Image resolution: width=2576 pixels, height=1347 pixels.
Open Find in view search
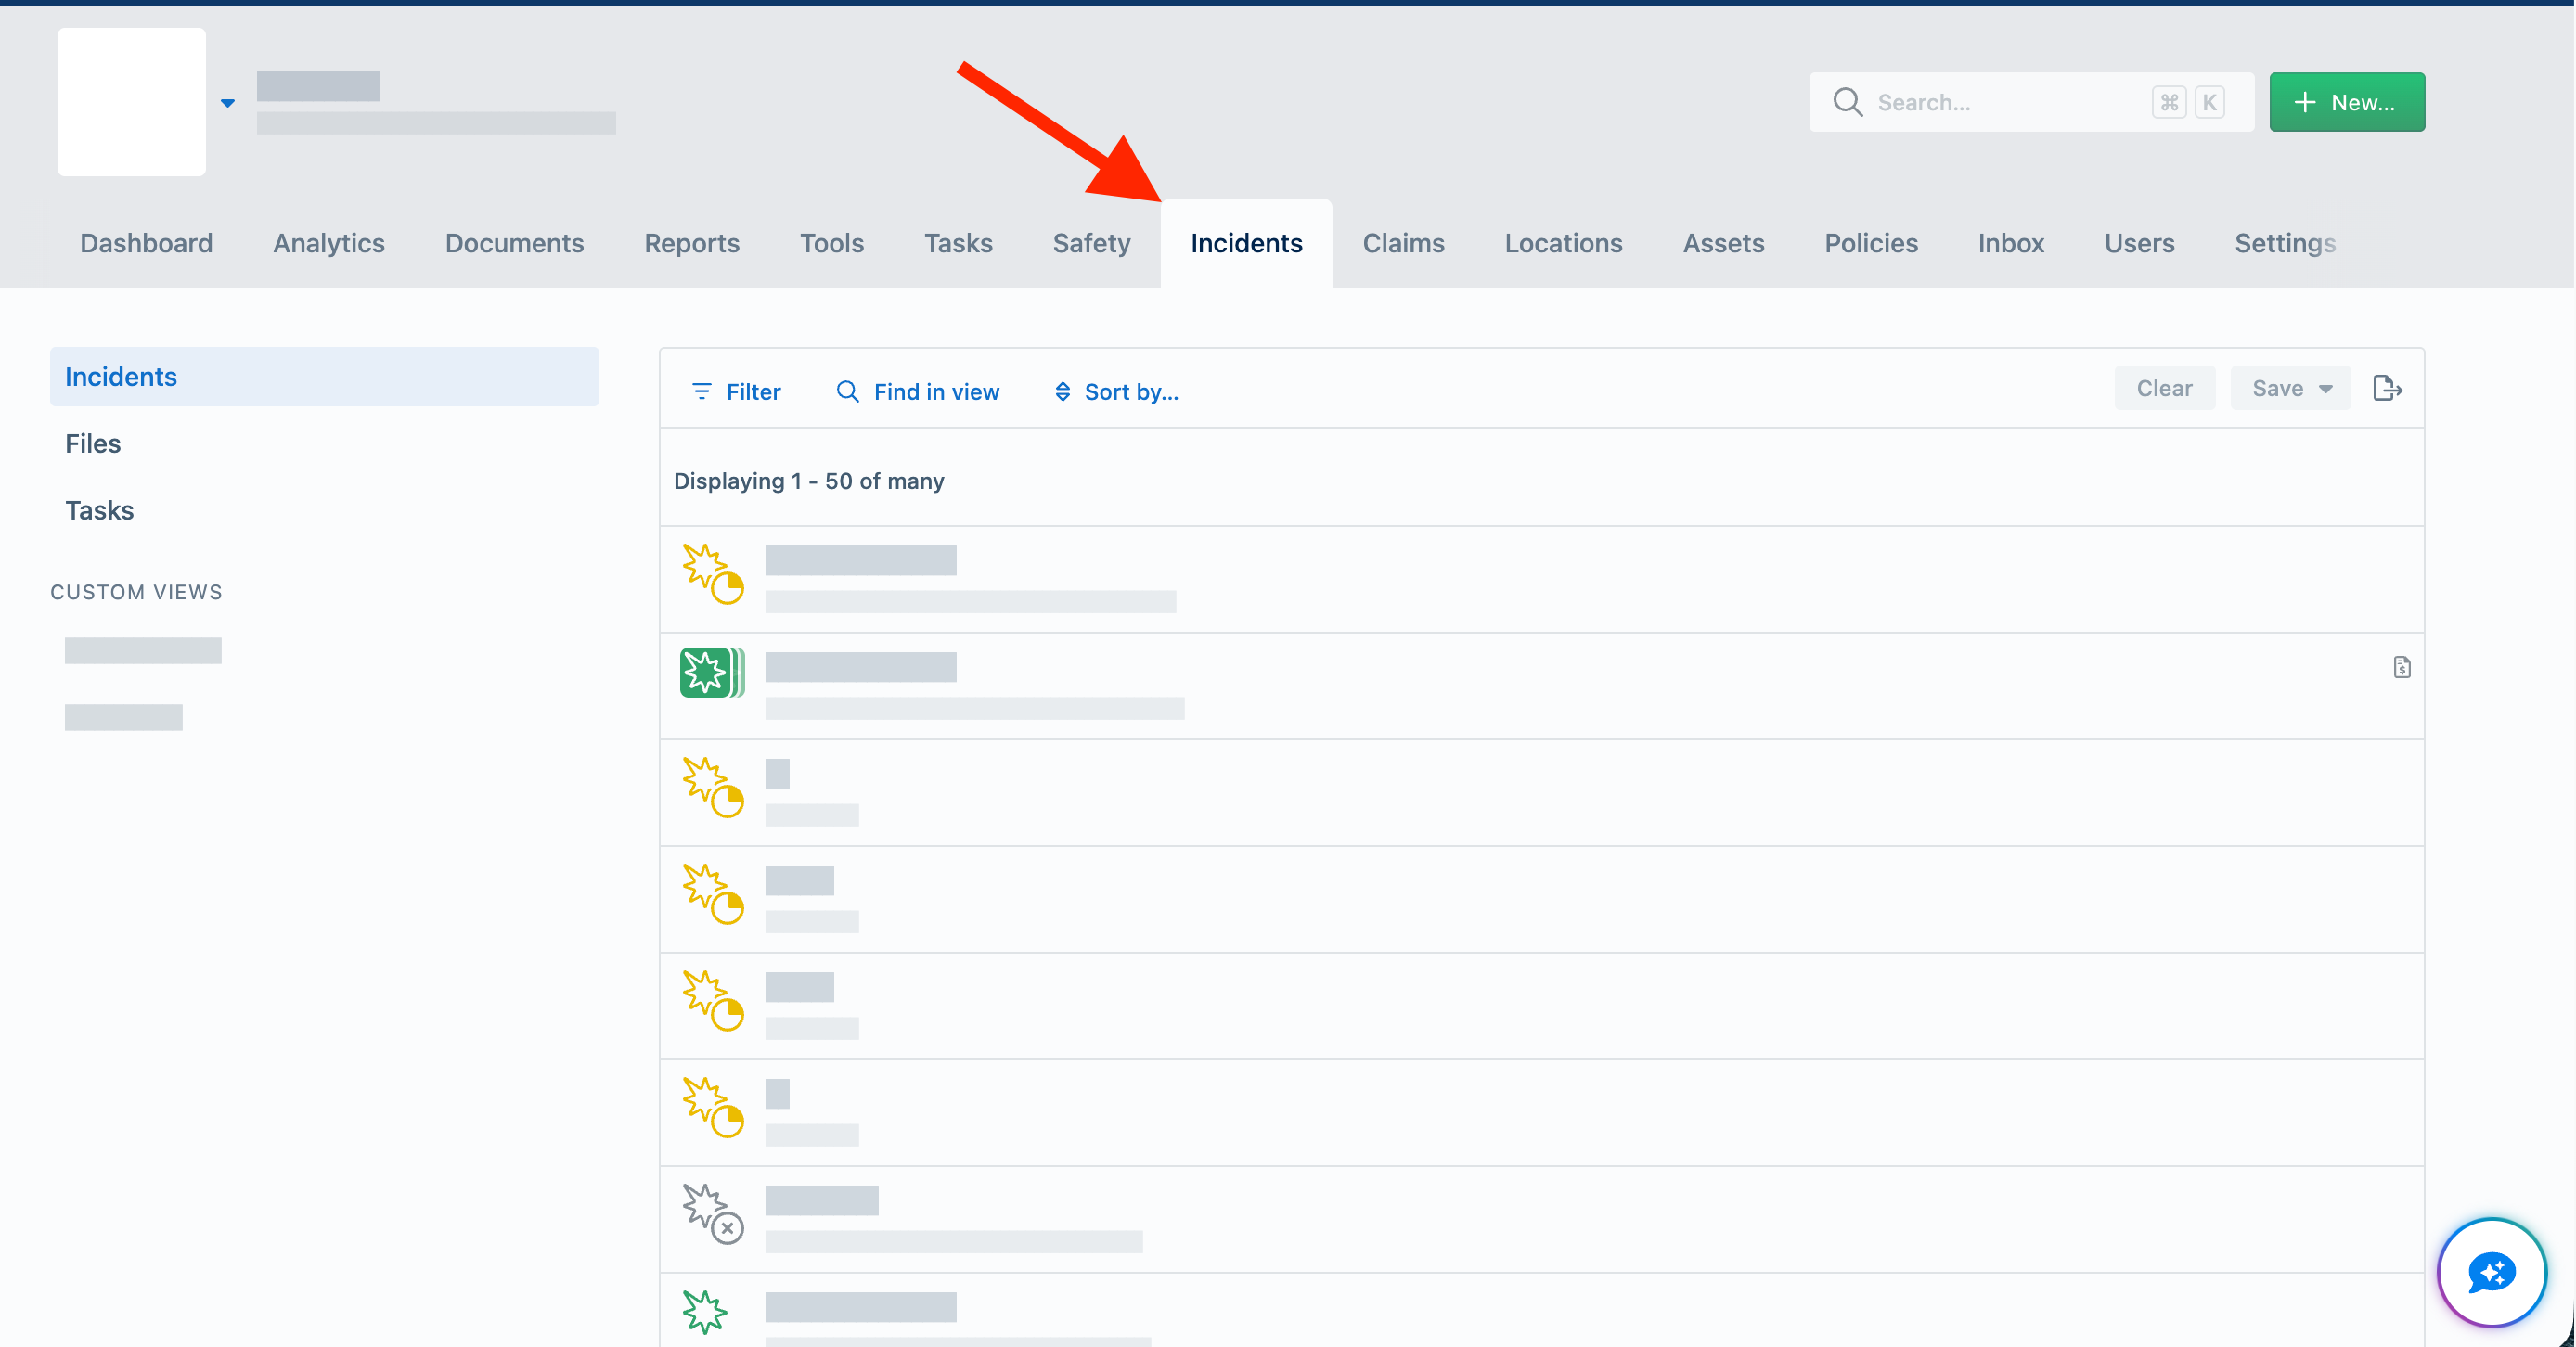tap(917, 392)
